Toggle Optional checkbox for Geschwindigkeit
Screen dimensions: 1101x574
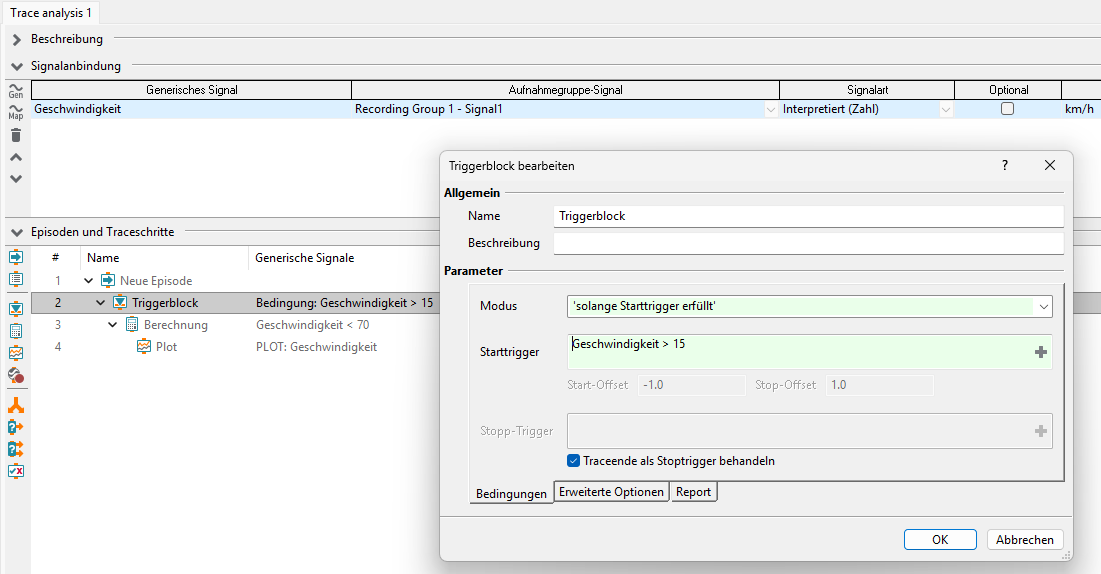(1008, 109)
